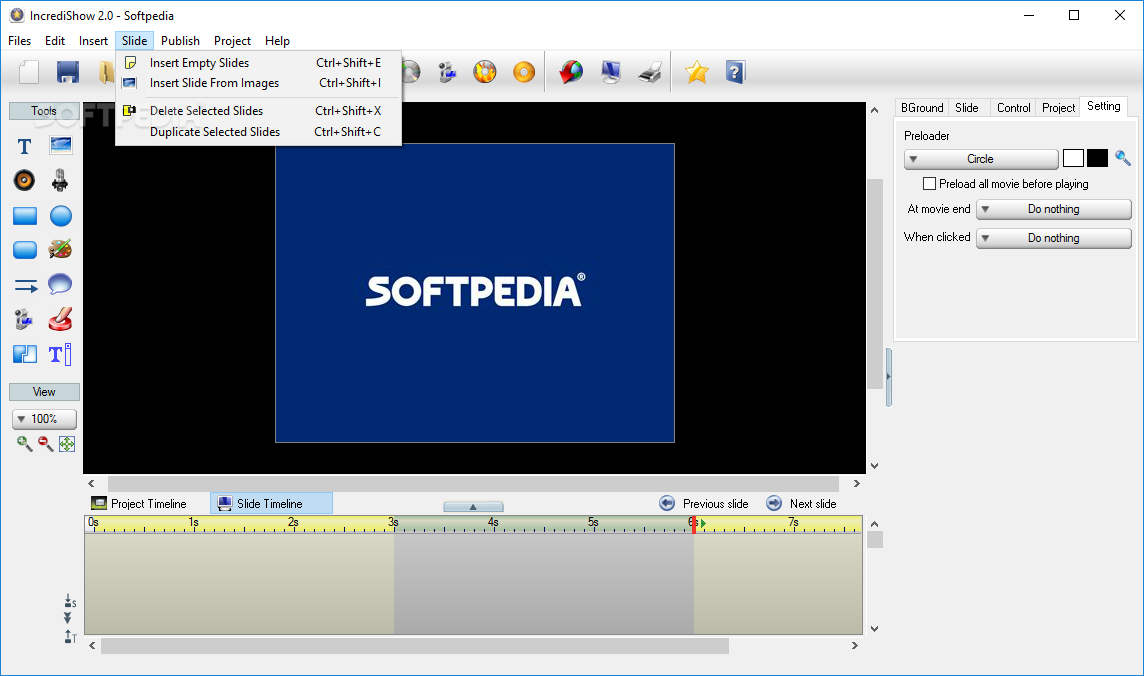Click the timeline collapse arrow handle
Viewport: 1144px width, 676px height.
point(473,506)
